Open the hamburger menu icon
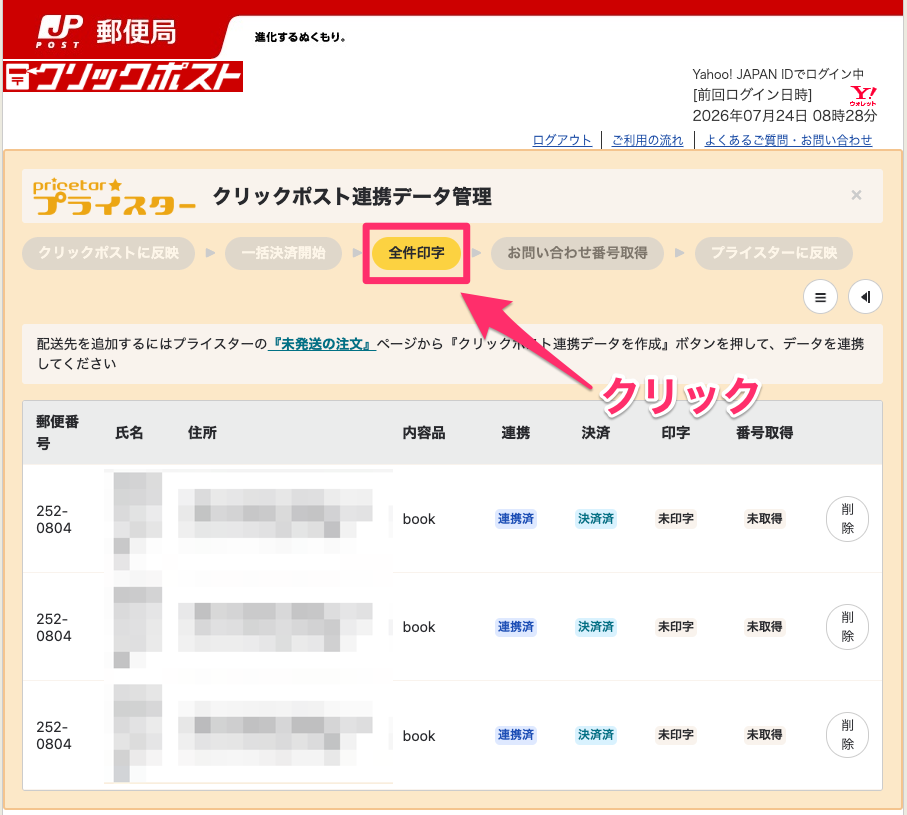Viewport: 907px width, 815px height. (820, 297)
